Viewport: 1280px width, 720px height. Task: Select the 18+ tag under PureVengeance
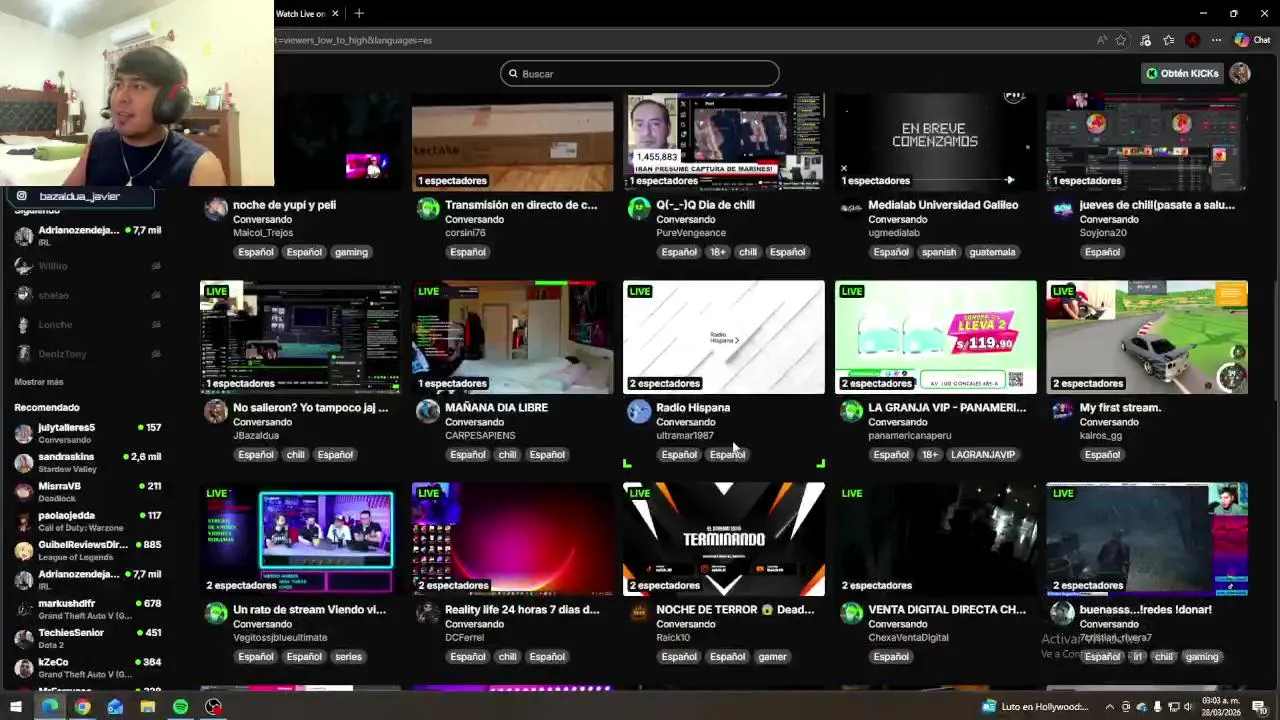click(718, 252)
